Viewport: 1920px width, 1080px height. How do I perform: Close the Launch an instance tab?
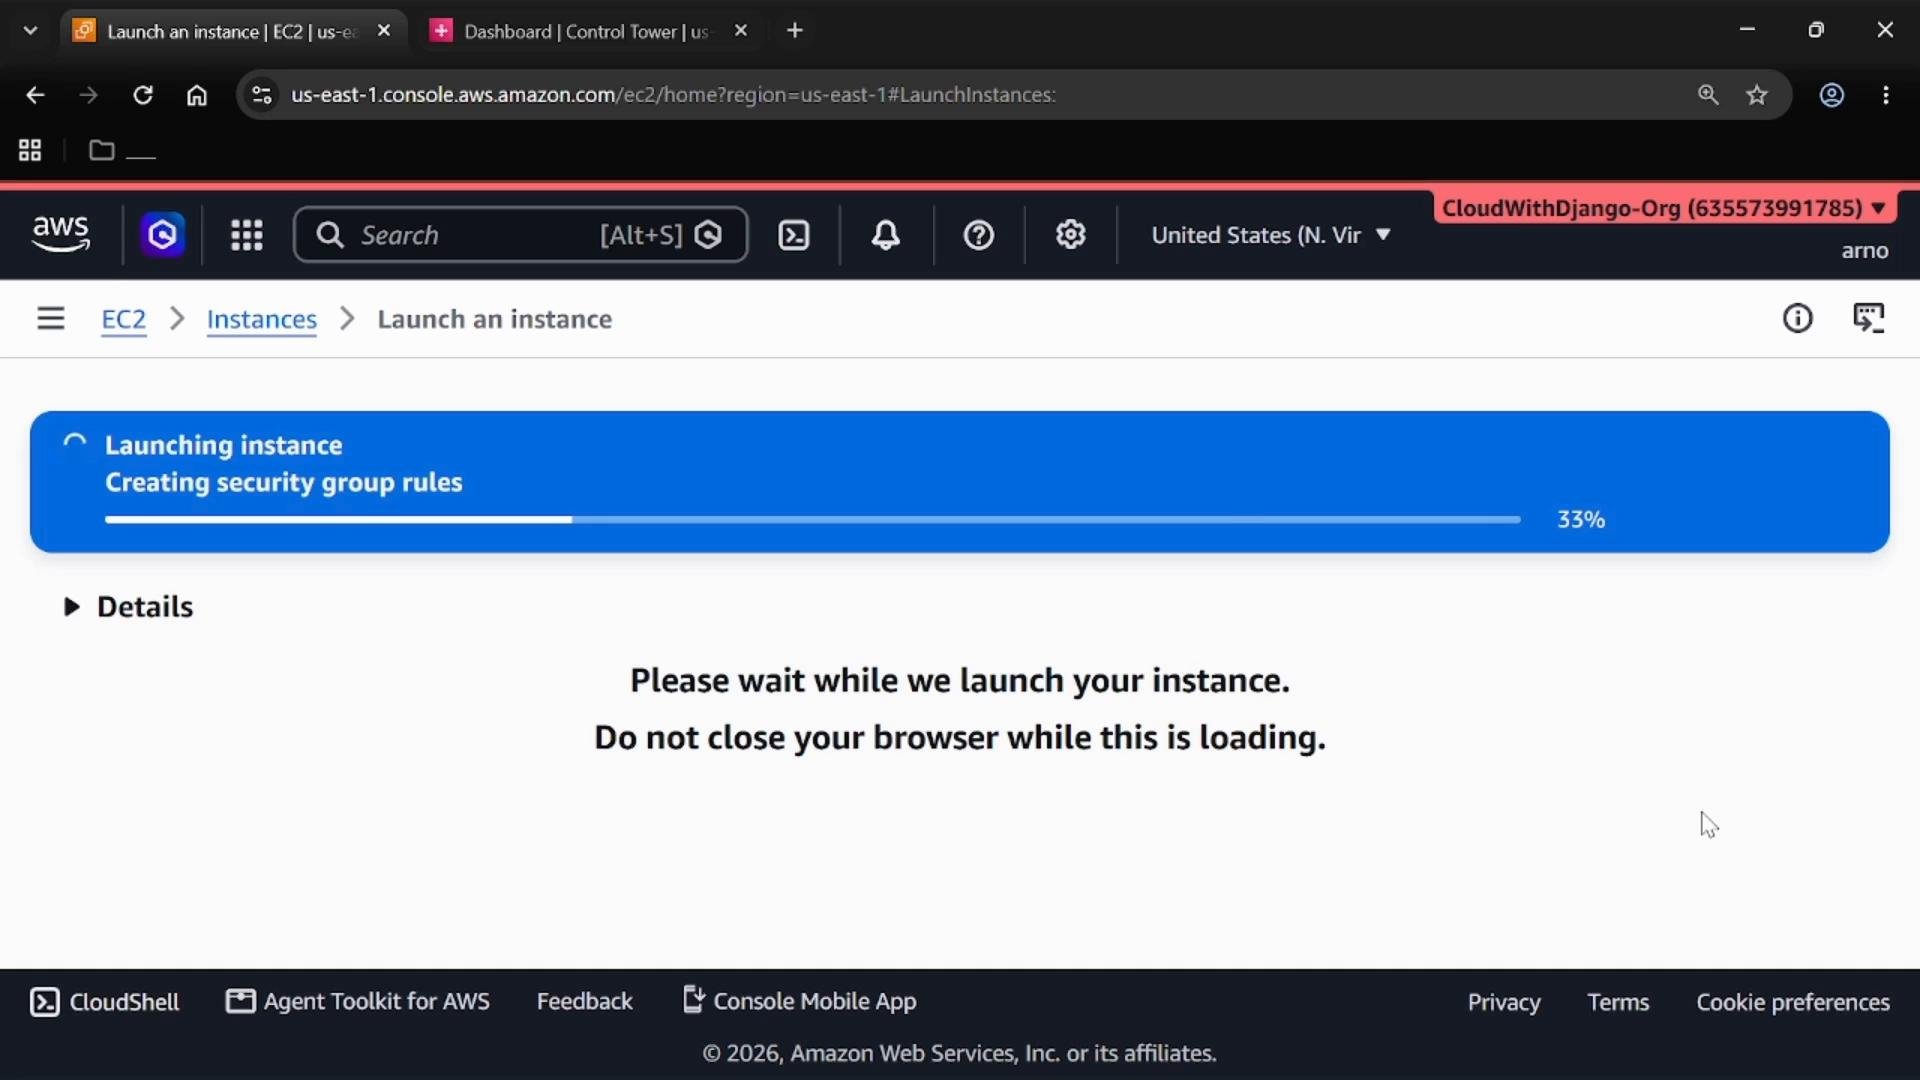[384, 31]
